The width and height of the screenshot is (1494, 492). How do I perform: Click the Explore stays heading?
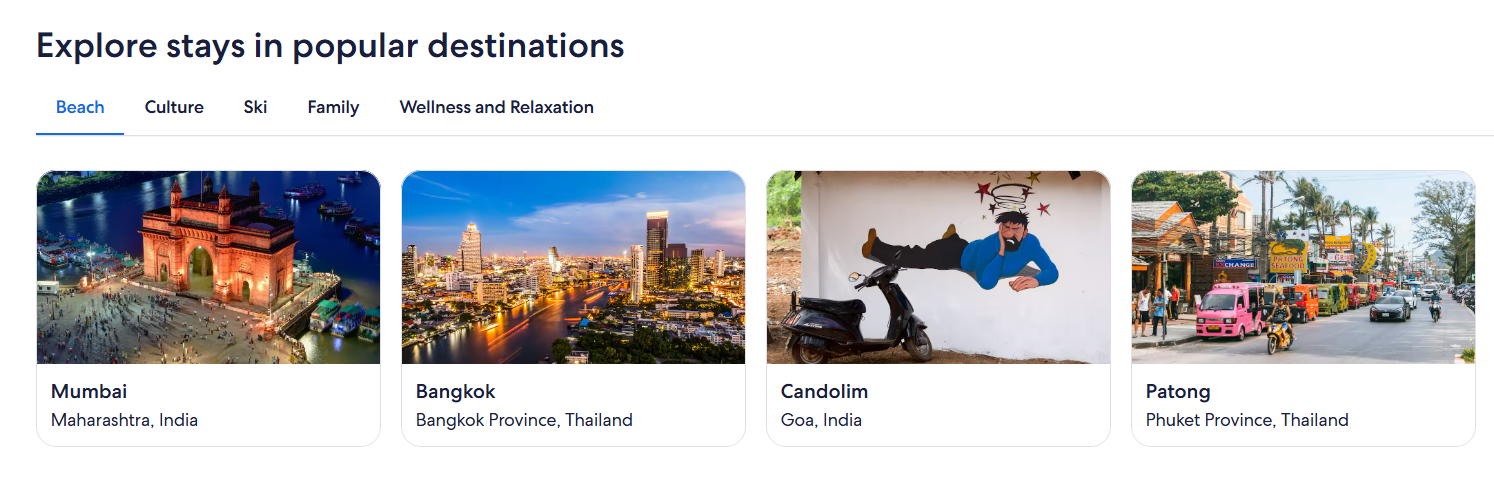coord(330,46)
